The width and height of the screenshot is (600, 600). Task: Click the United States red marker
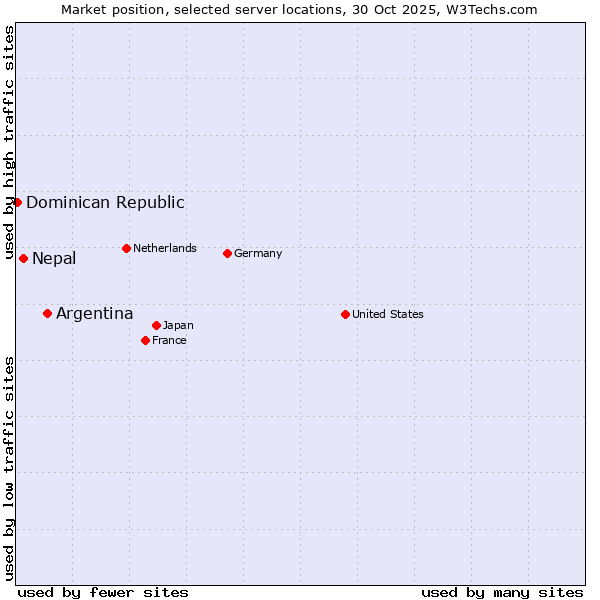point(345,314)
